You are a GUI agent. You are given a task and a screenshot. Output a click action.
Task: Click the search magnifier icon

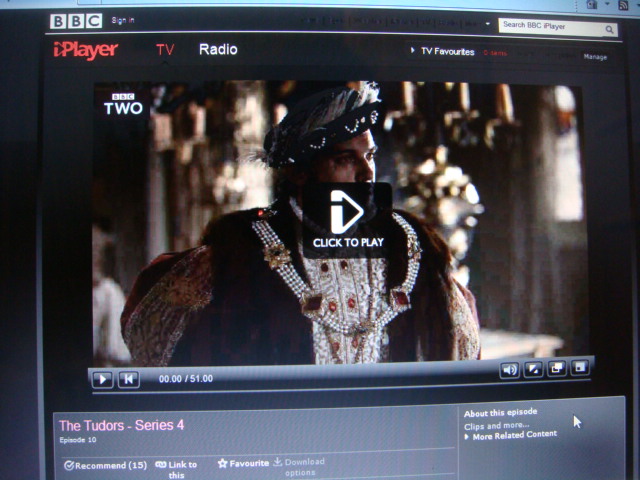(609, 29)
